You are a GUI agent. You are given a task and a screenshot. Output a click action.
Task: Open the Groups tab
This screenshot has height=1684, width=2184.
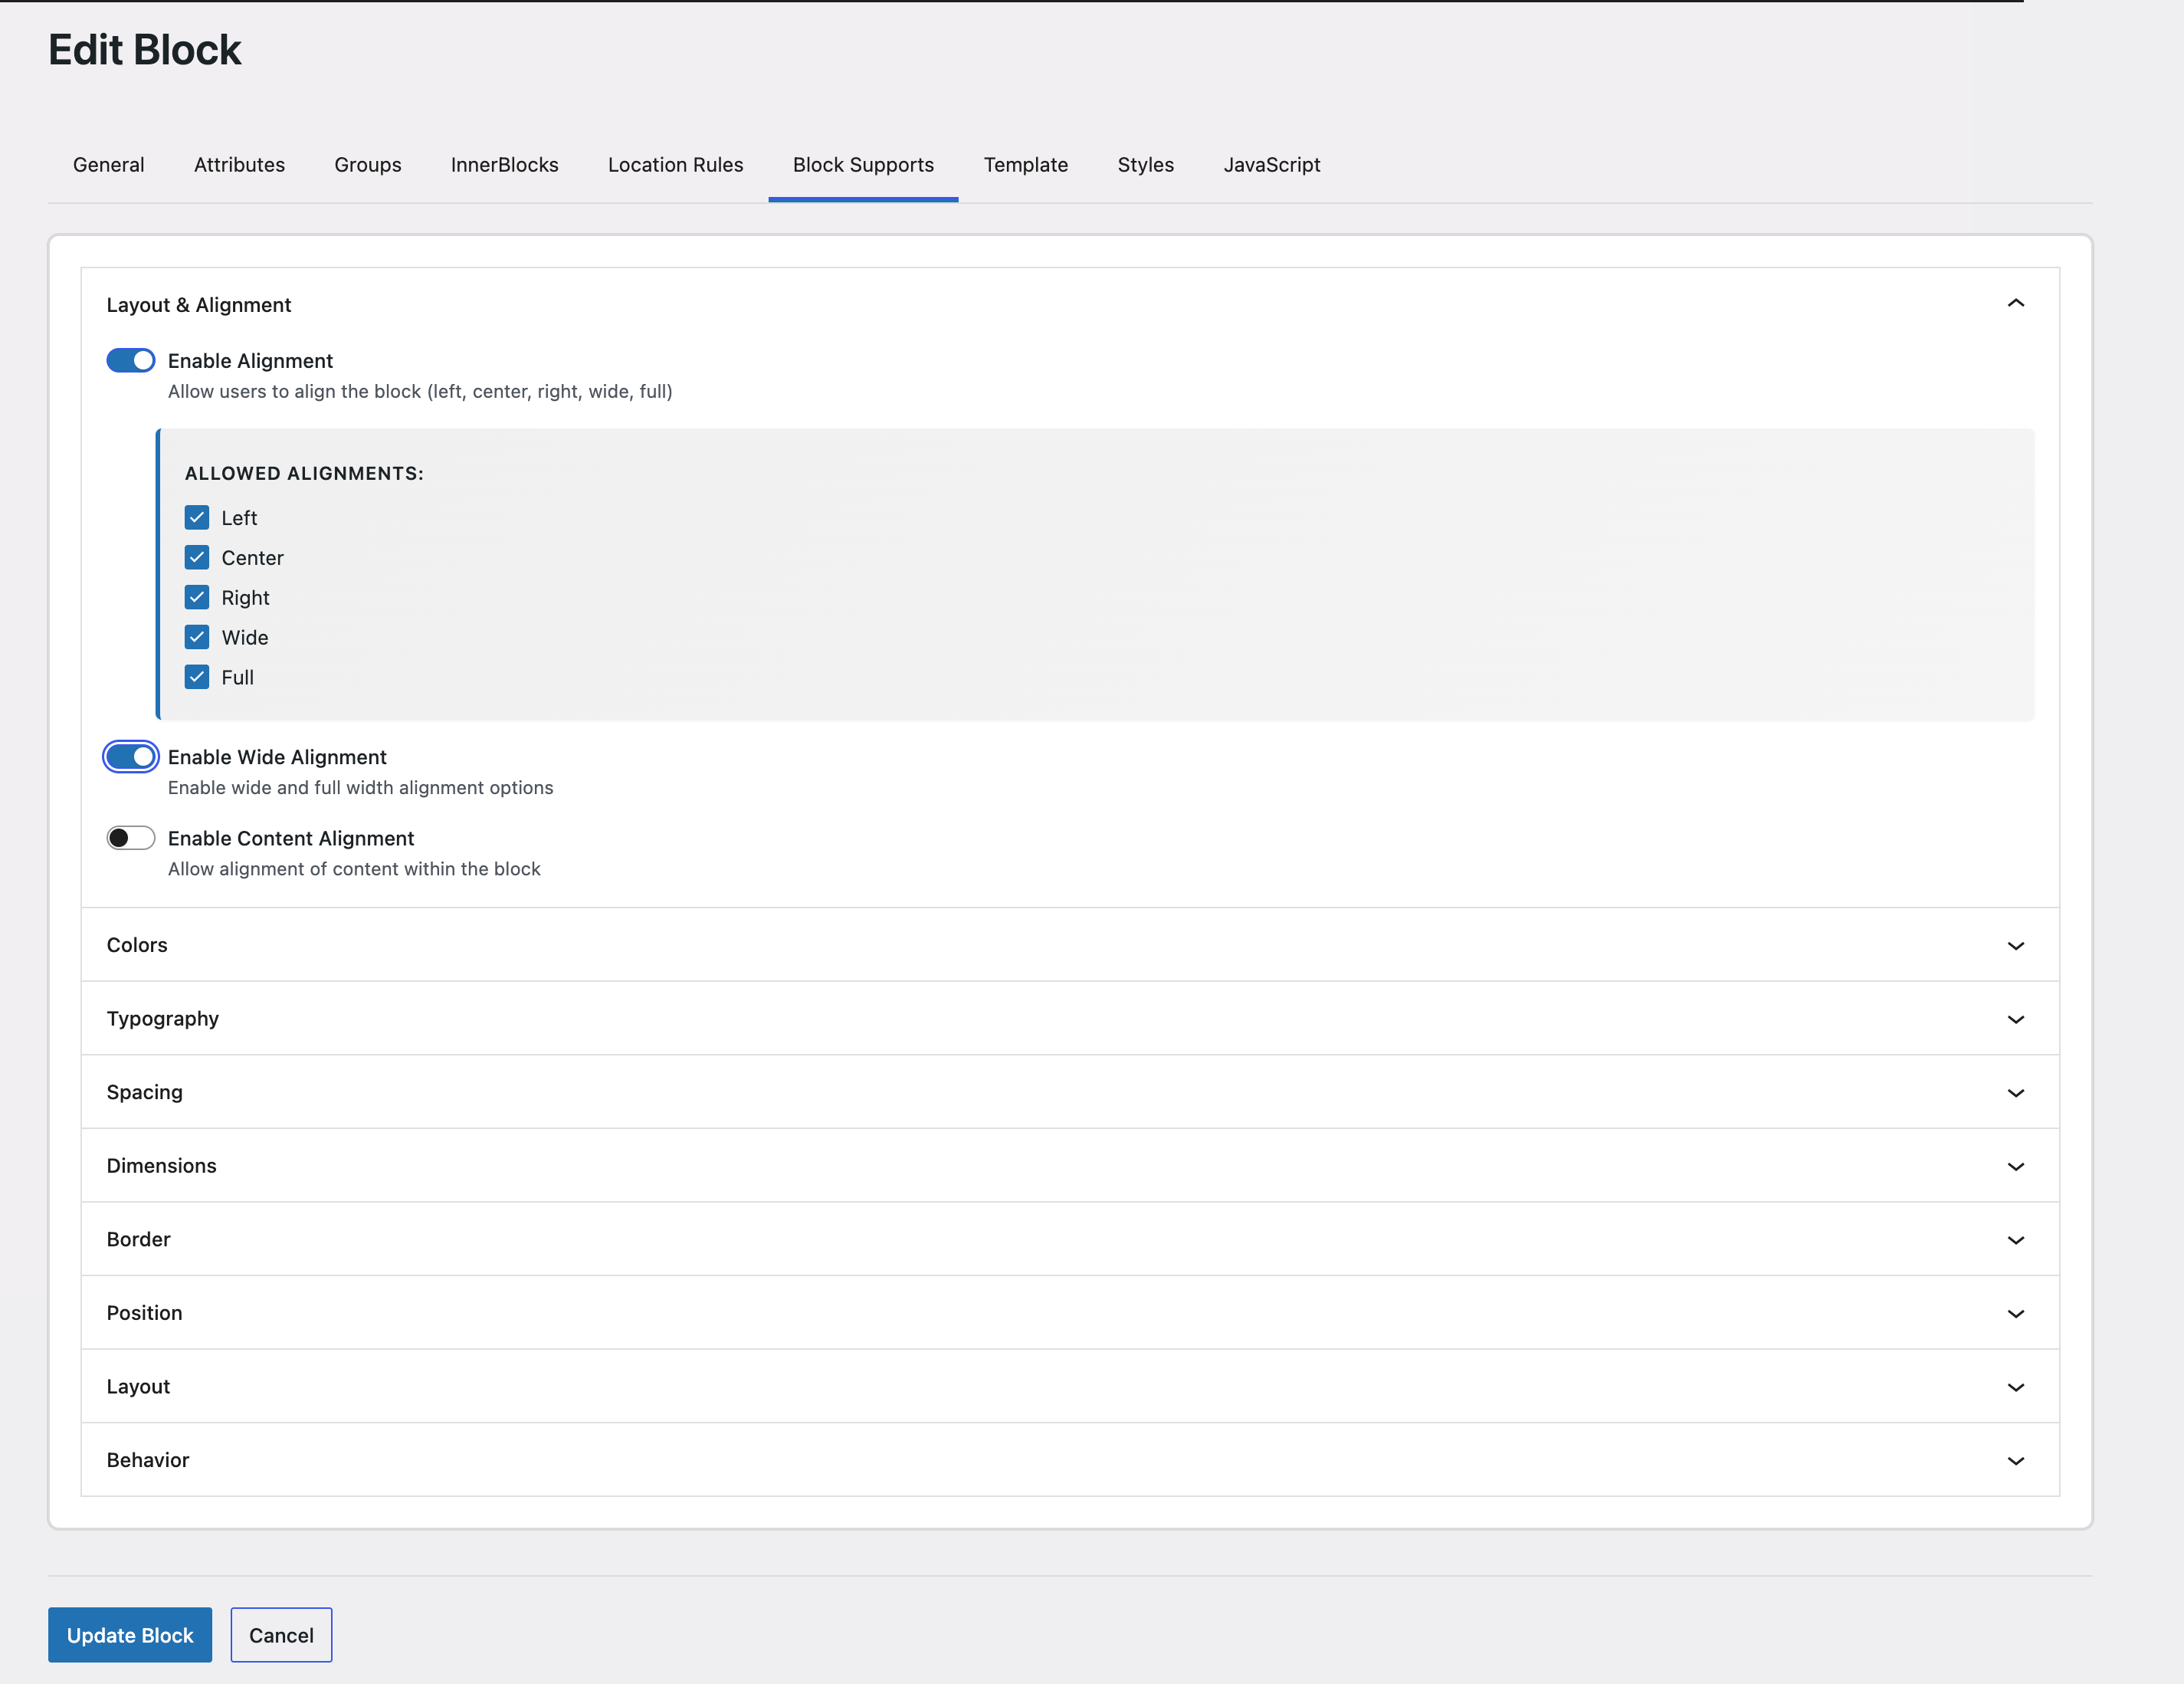[x=367, y=165]
